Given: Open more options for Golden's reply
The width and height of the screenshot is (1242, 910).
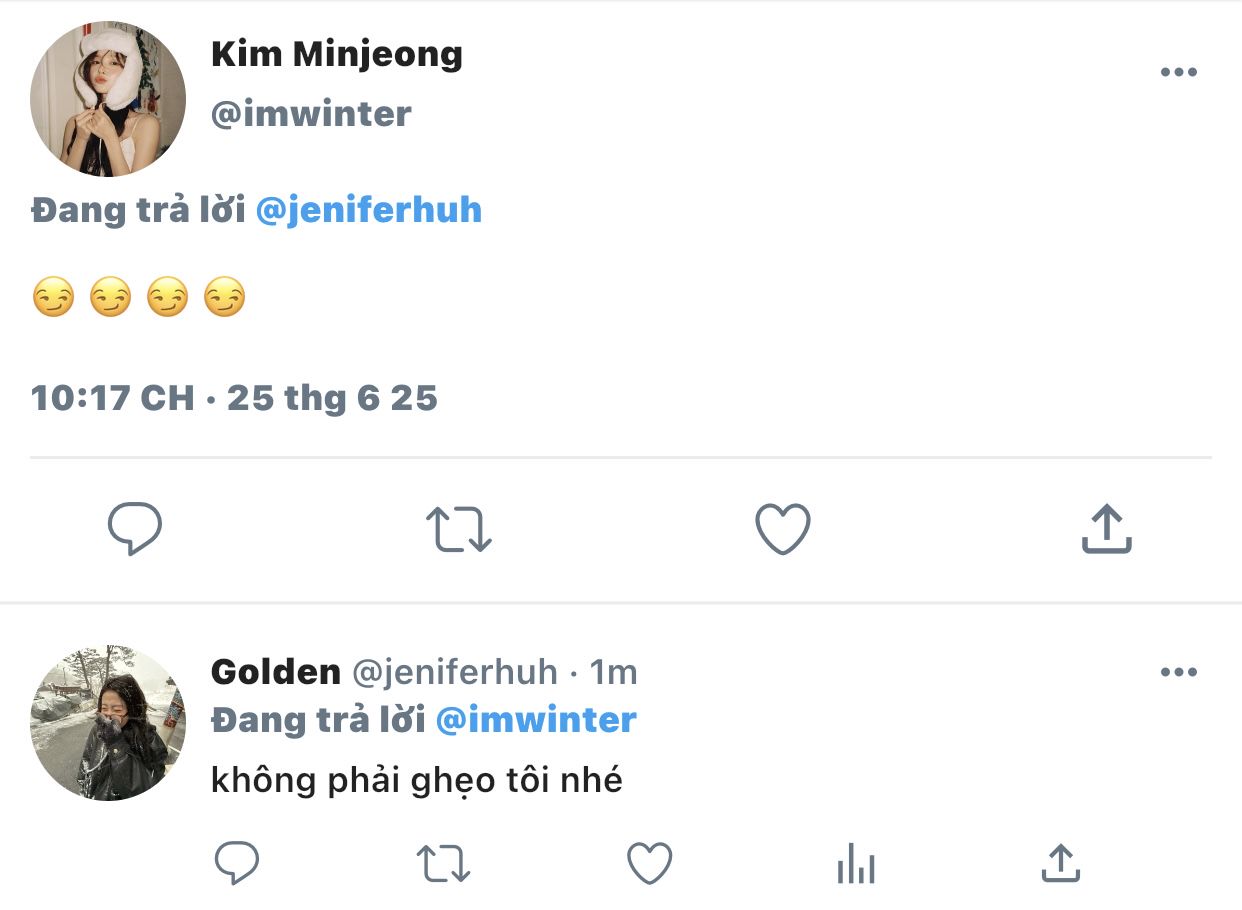Looking at the screenshot, I should (x=1178, y=672).
